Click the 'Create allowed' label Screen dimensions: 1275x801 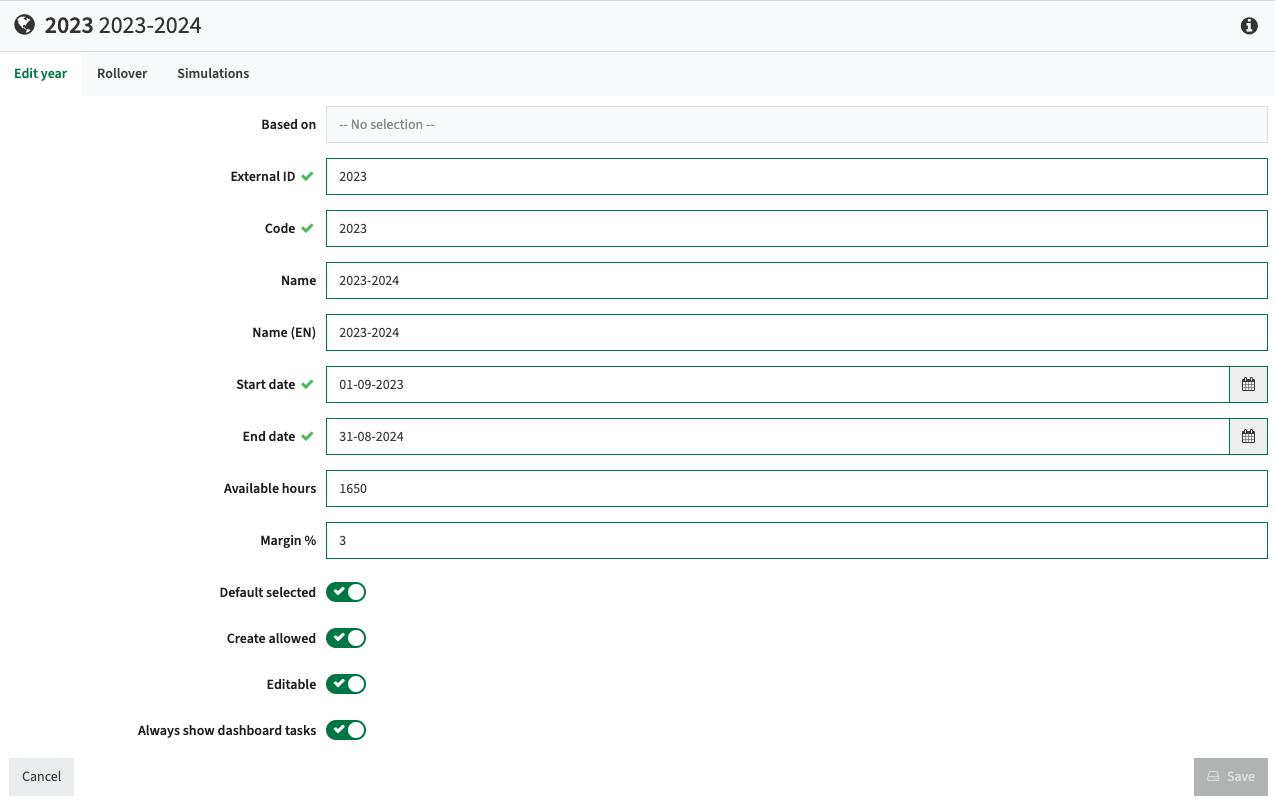tap(271, 638)
